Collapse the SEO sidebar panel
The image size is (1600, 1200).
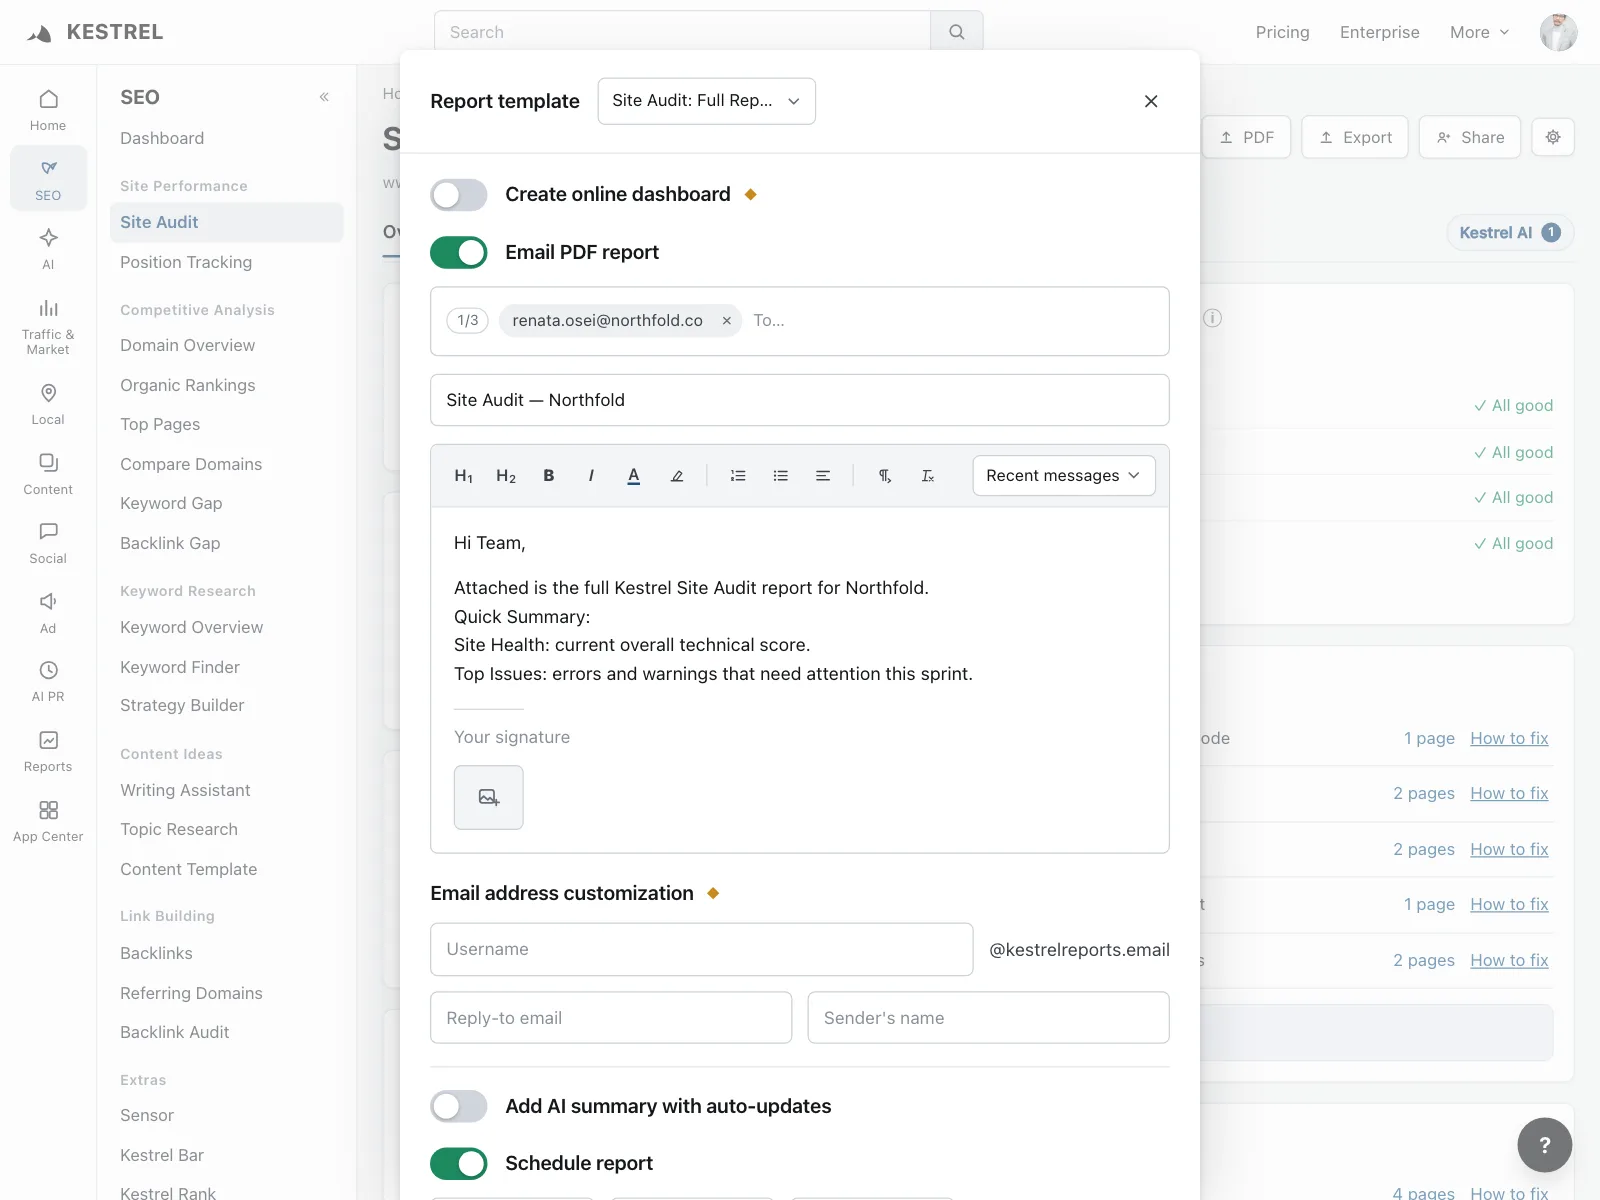[x=324, y=97]
